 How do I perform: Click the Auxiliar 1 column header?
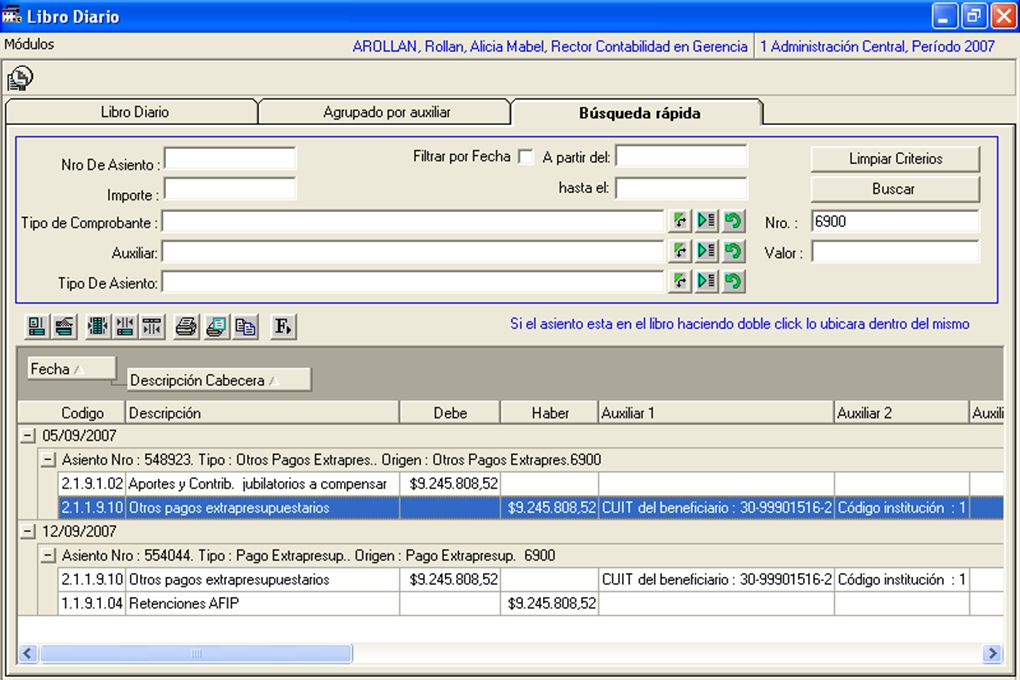tap(716, 413)
